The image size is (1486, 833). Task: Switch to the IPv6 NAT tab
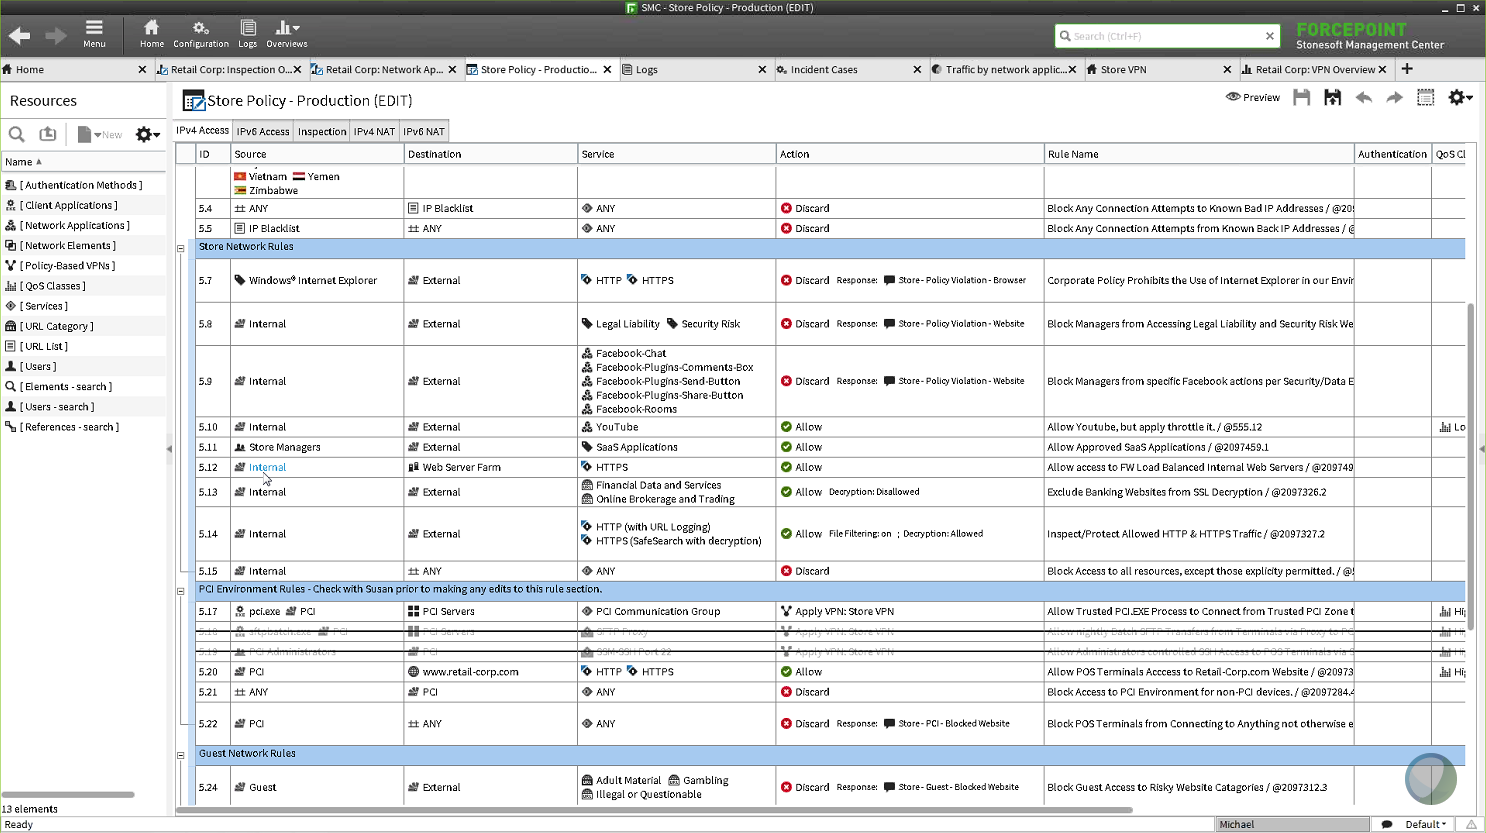click(424, 131)
